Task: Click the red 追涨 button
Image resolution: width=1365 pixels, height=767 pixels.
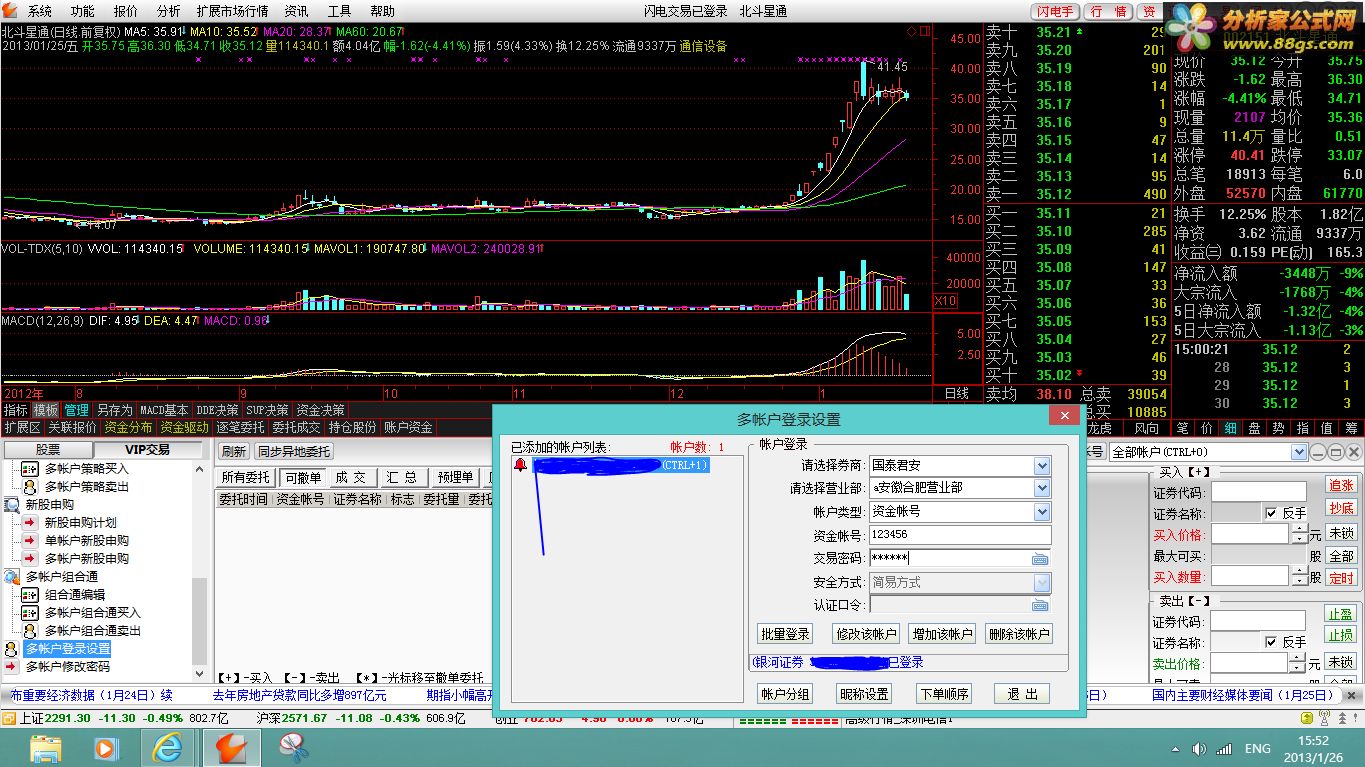Action: click(x=1341, y=485)
